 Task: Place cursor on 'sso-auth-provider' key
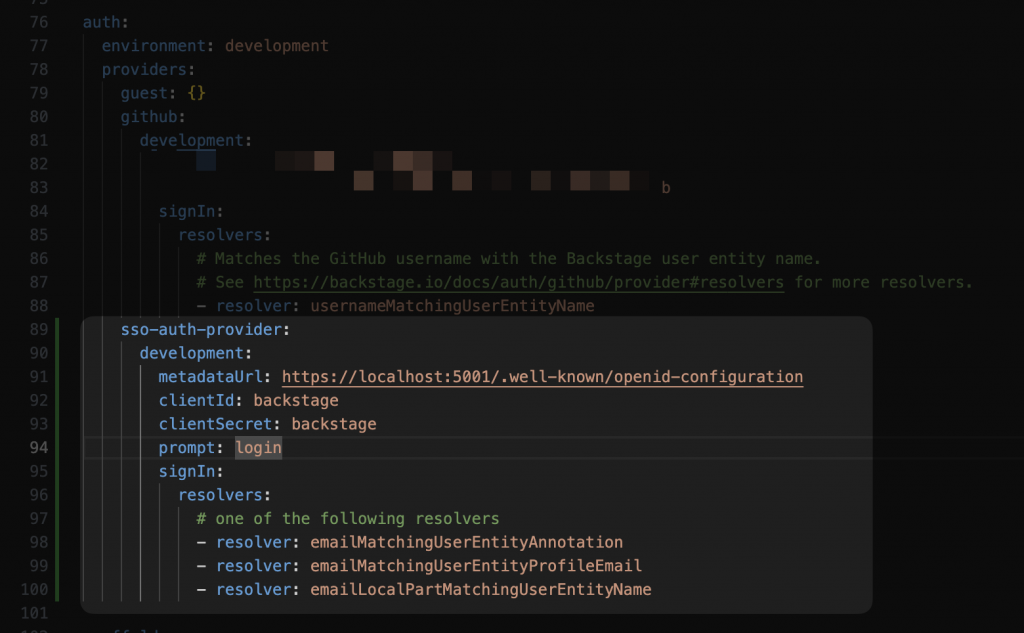point(202,329)
